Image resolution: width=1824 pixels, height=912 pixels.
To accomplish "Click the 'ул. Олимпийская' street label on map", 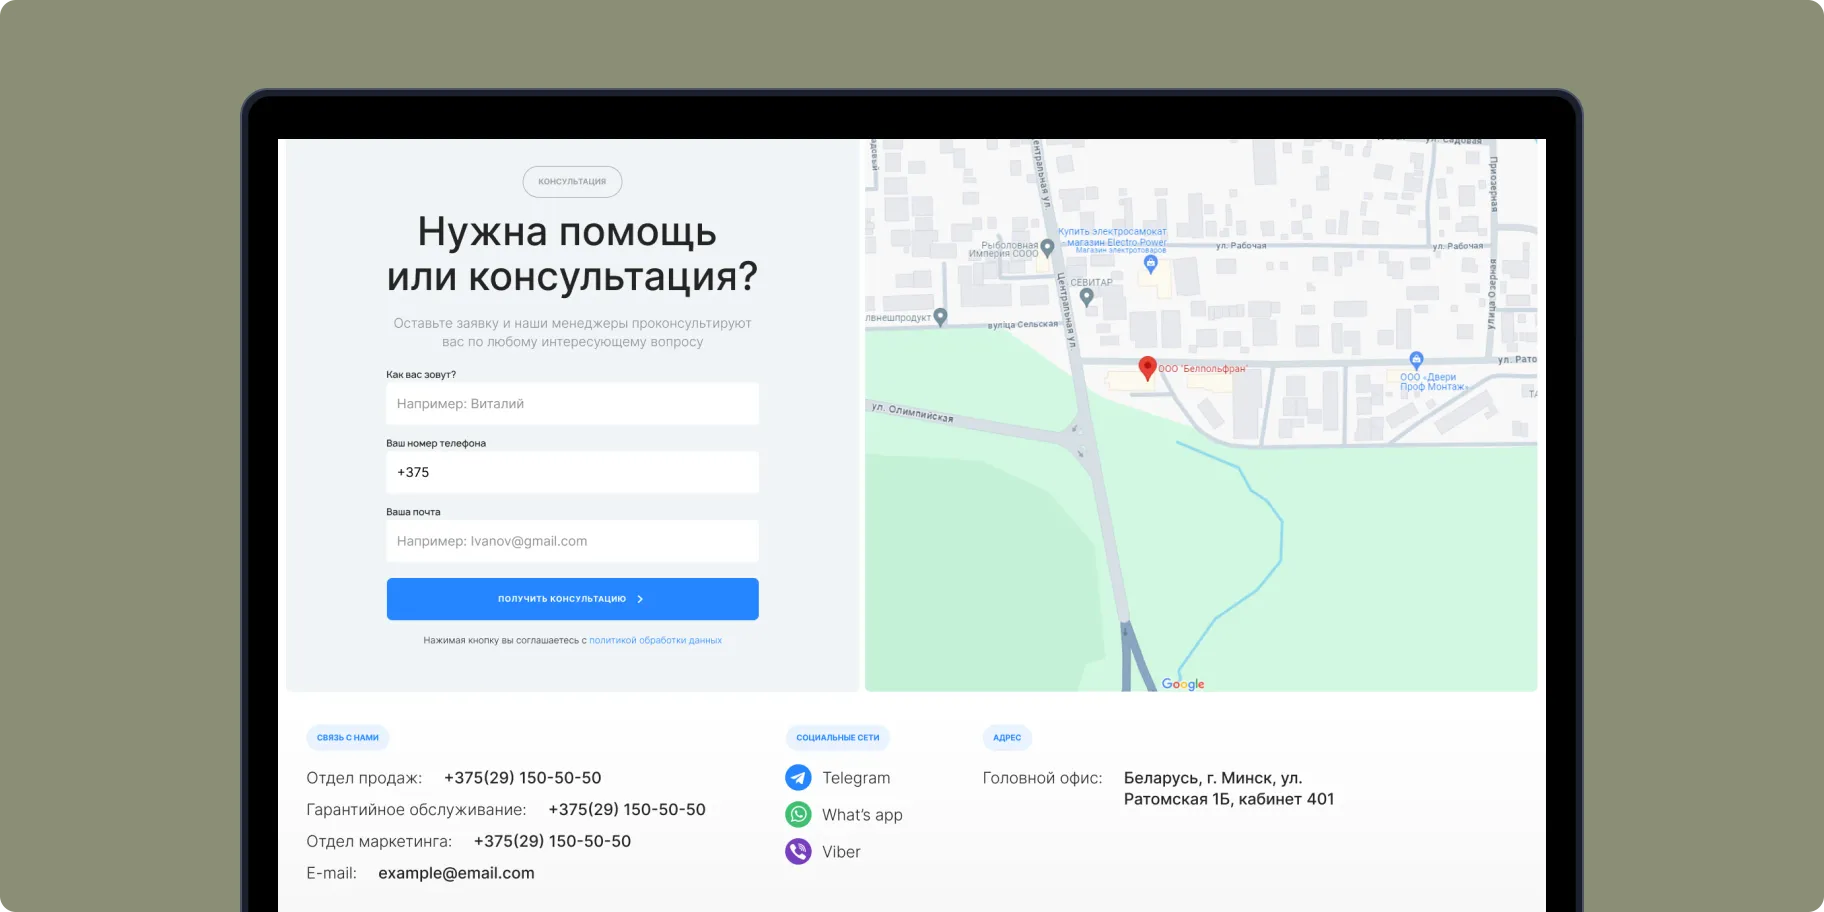I will [x=912, y=413].
